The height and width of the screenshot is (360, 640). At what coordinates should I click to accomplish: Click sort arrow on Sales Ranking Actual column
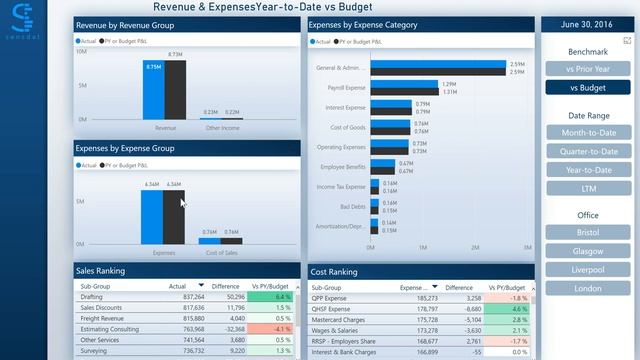pos(201,285)
